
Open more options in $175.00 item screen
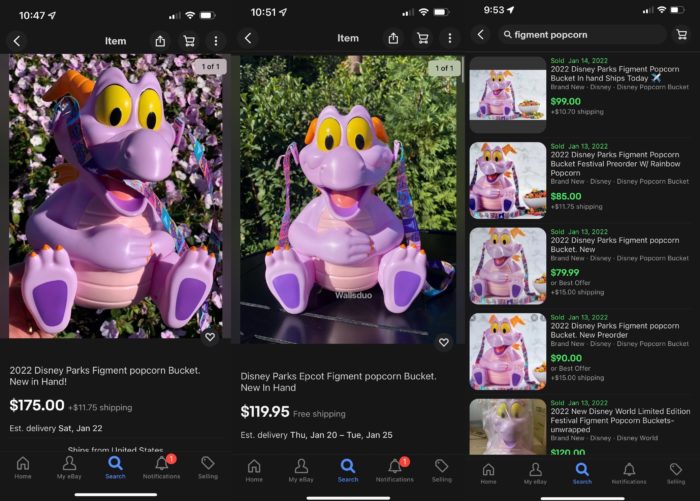(216, 41)
